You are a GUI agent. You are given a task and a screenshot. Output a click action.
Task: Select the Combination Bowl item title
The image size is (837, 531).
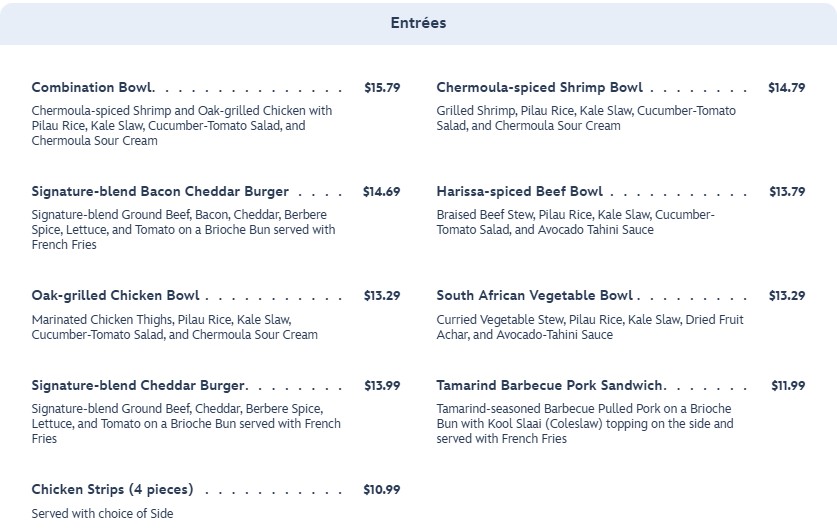coord(92,88)
